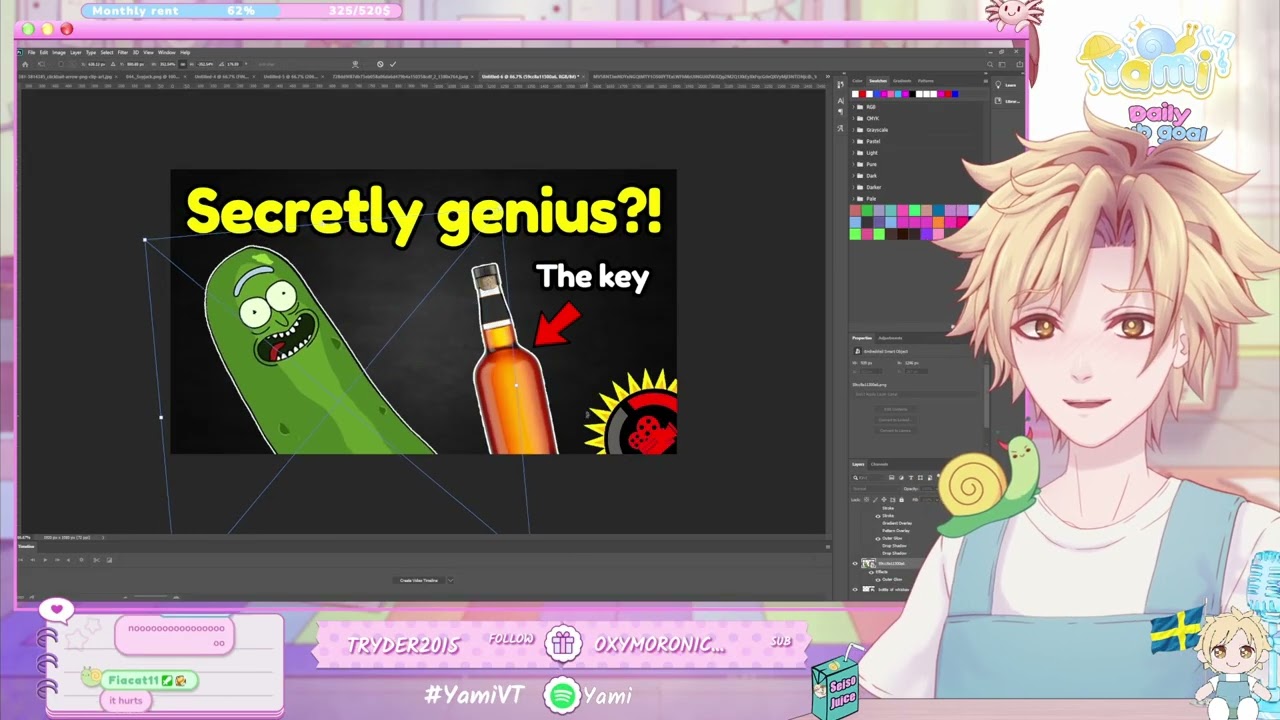Open the File menu
This screenshot has width=1280, height=720.
[x=31, y=52]
